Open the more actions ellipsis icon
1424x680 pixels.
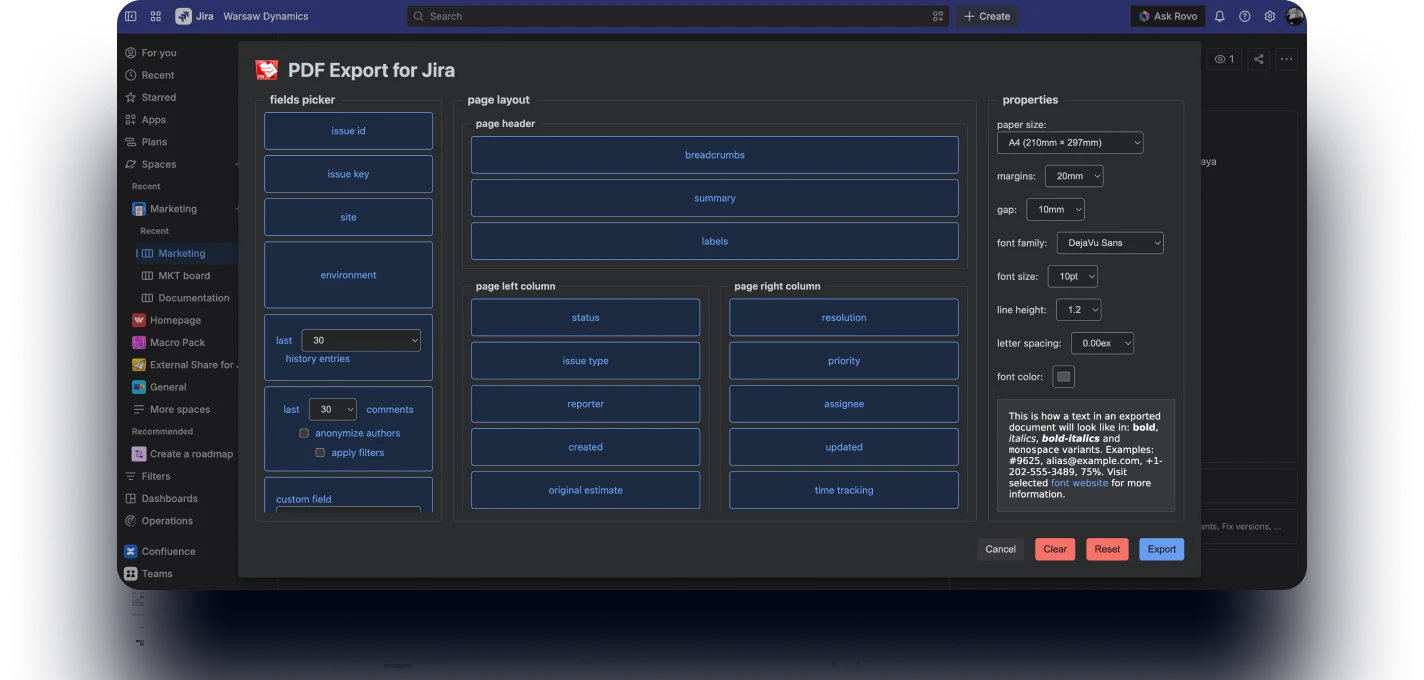(x=1287, y=59)
